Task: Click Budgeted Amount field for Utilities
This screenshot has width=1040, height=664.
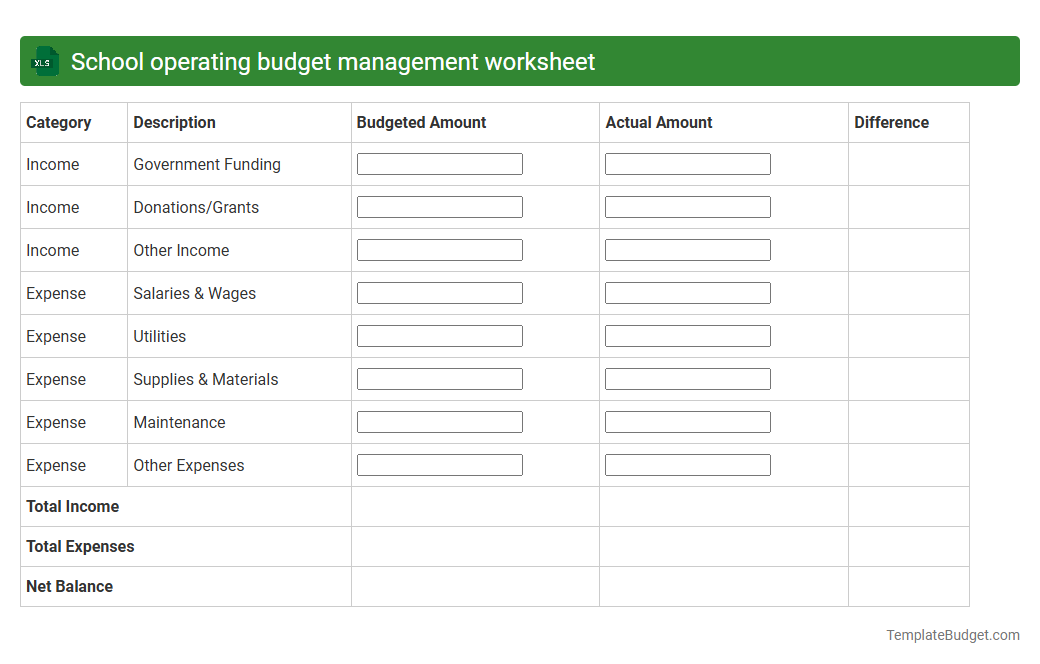Action: coord(439,335)
